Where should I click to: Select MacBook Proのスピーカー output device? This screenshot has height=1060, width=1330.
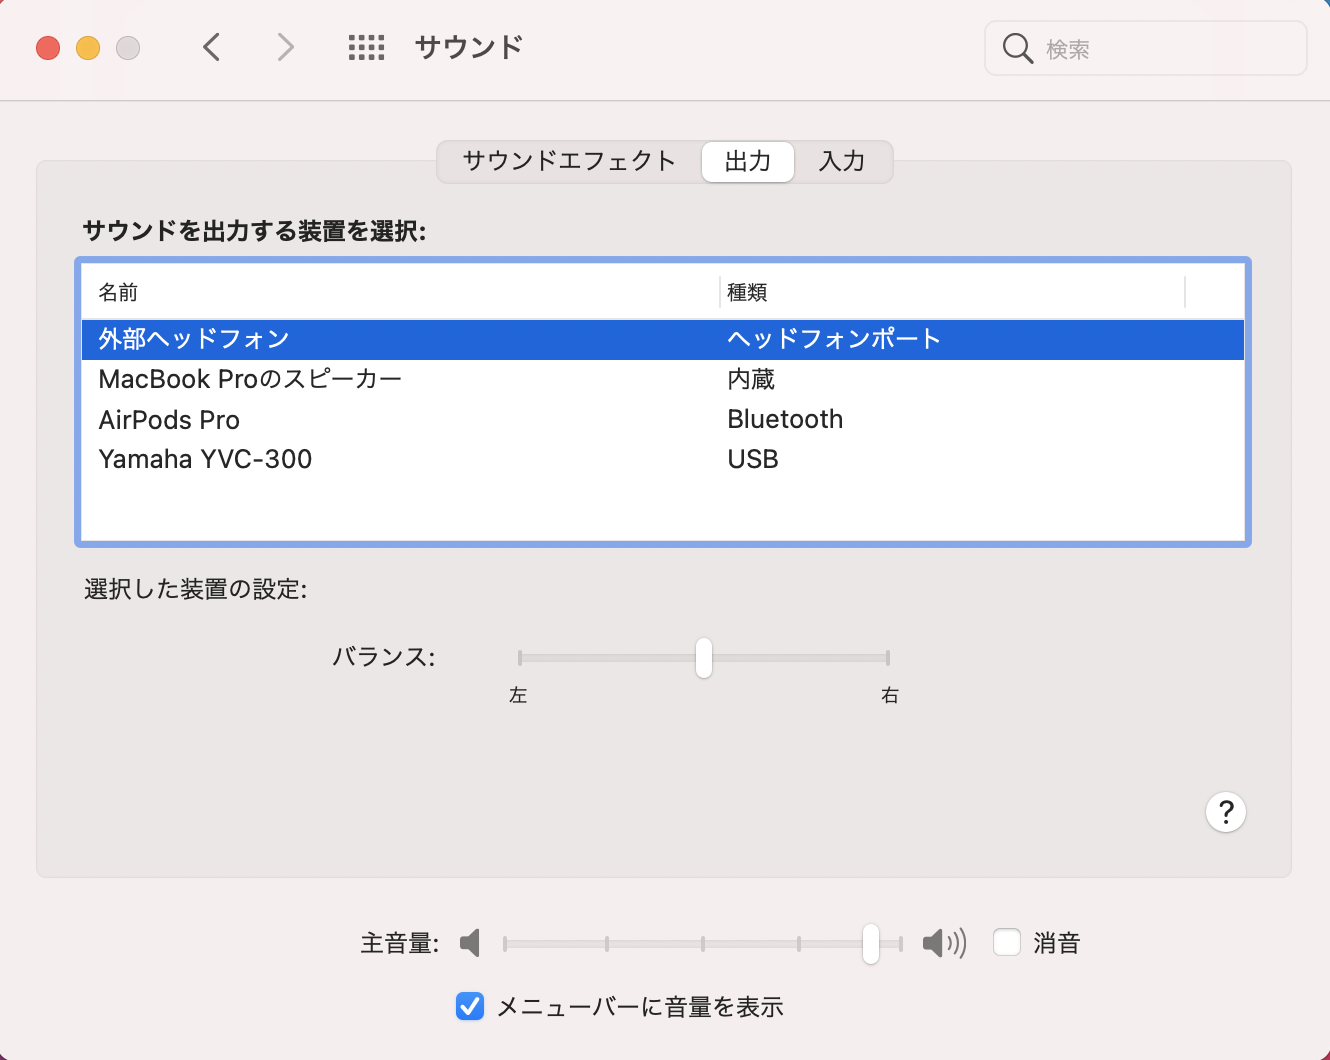[663, 379]
